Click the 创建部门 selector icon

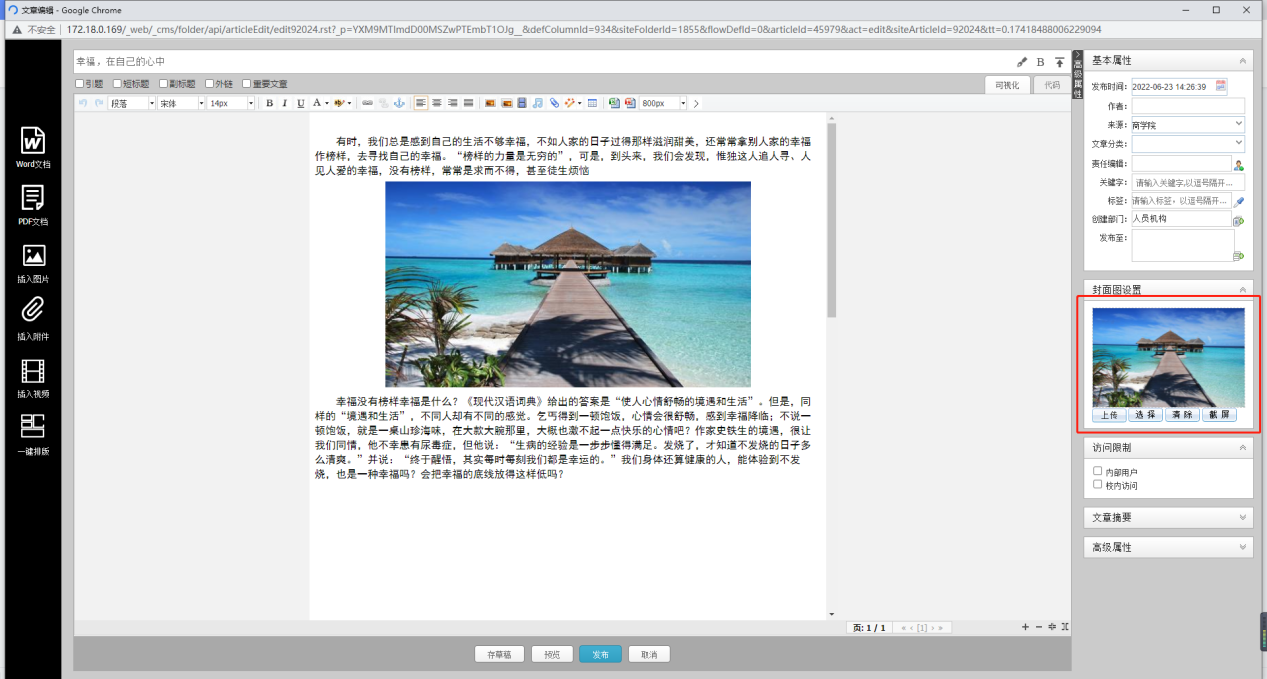[1239, 220]
